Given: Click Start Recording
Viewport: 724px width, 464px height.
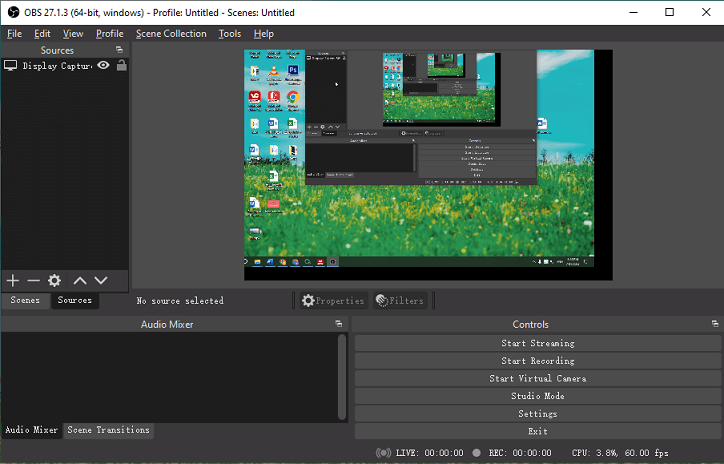Looking at the screenshot, I should pos(538,361).
